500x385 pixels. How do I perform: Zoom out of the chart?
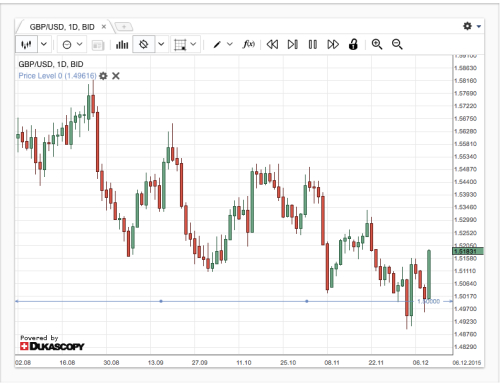click(x=397, y=44)
